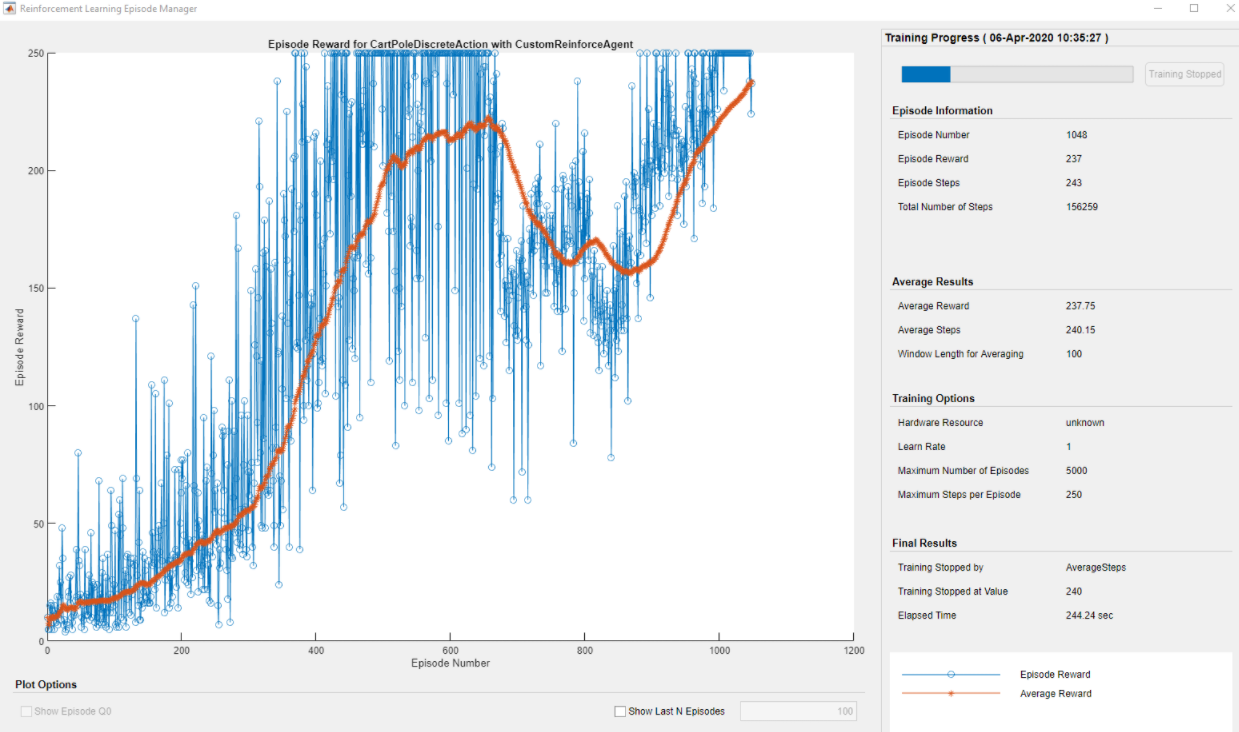Click the Average Reward value 237.75
This screenshot has width=1239, height=732.
click(1080, 306)
